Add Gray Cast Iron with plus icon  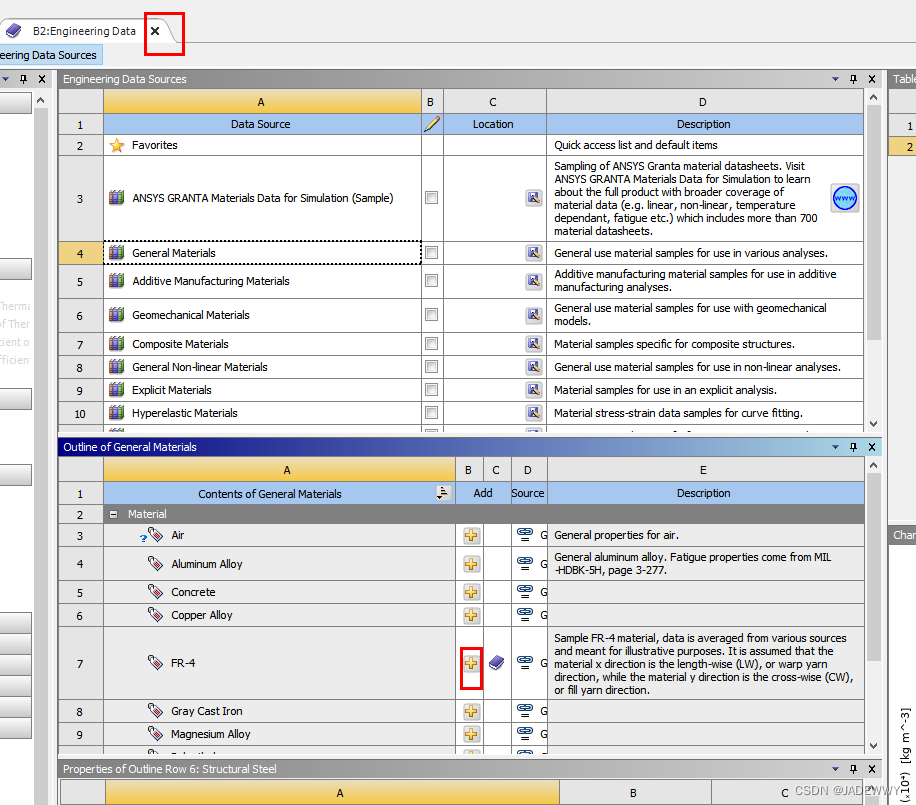tap(471, 711)
